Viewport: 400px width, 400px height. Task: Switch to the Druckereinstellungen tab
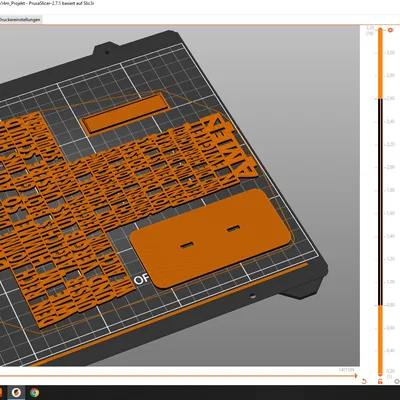[x=20, y=20]
